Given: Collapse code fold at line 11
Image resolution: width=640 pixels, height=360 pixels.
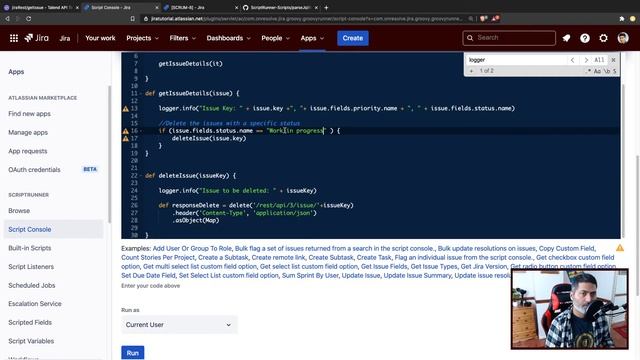Looking at the screenshot, I should (x=141, y=93).
